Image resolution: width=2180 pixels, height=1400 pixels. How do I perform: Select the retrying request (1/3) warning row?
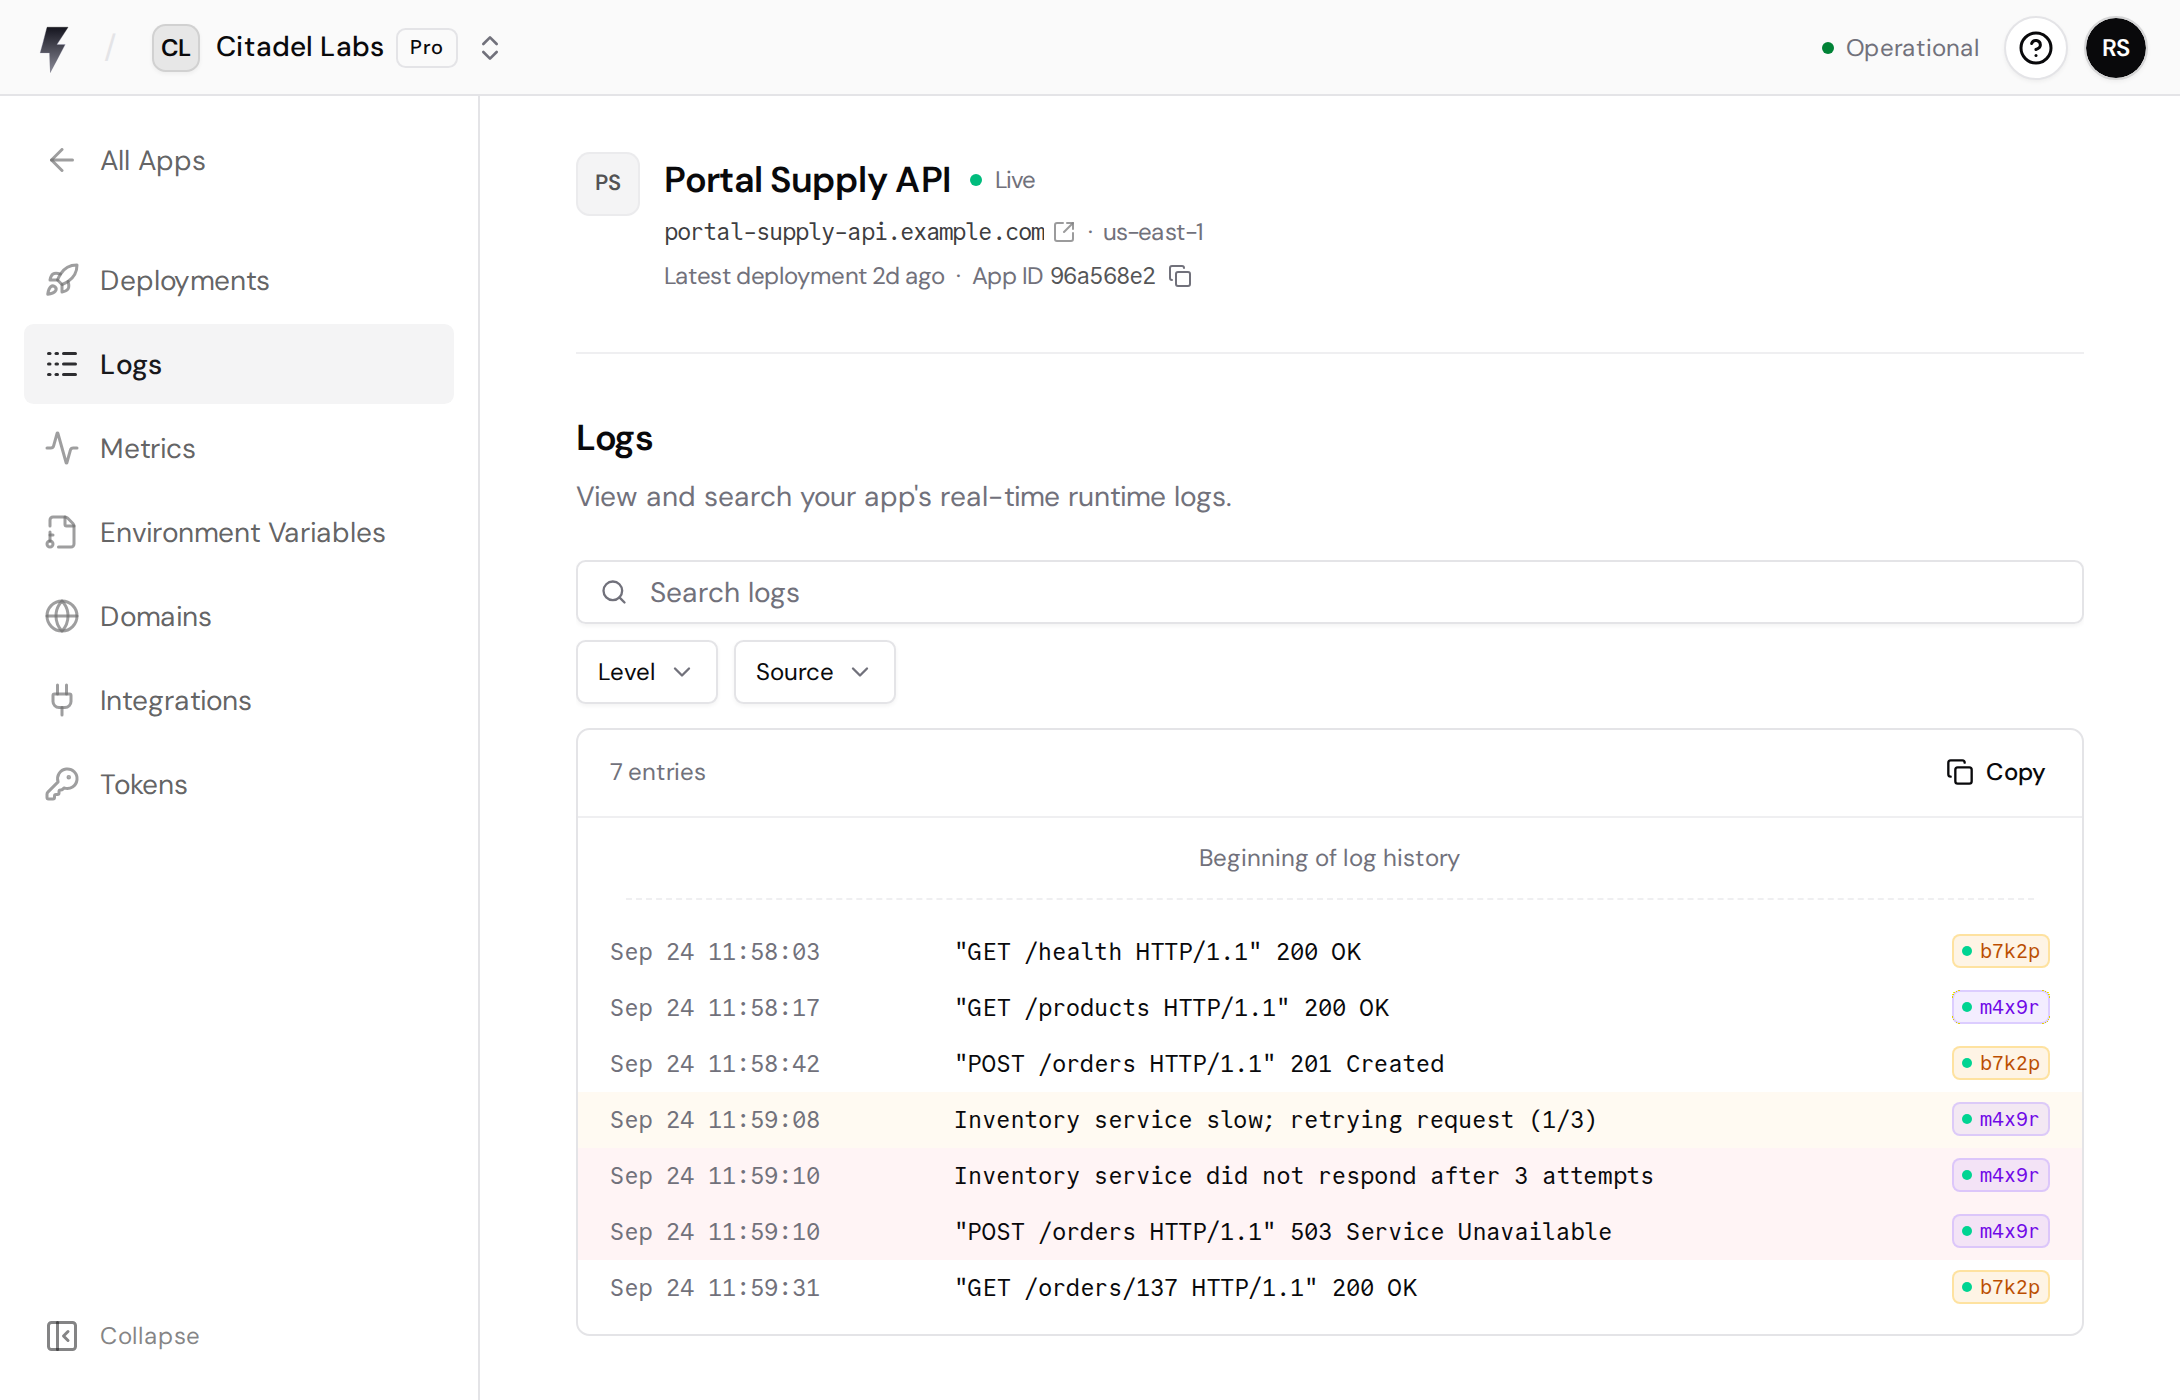pos(1329,1119)
